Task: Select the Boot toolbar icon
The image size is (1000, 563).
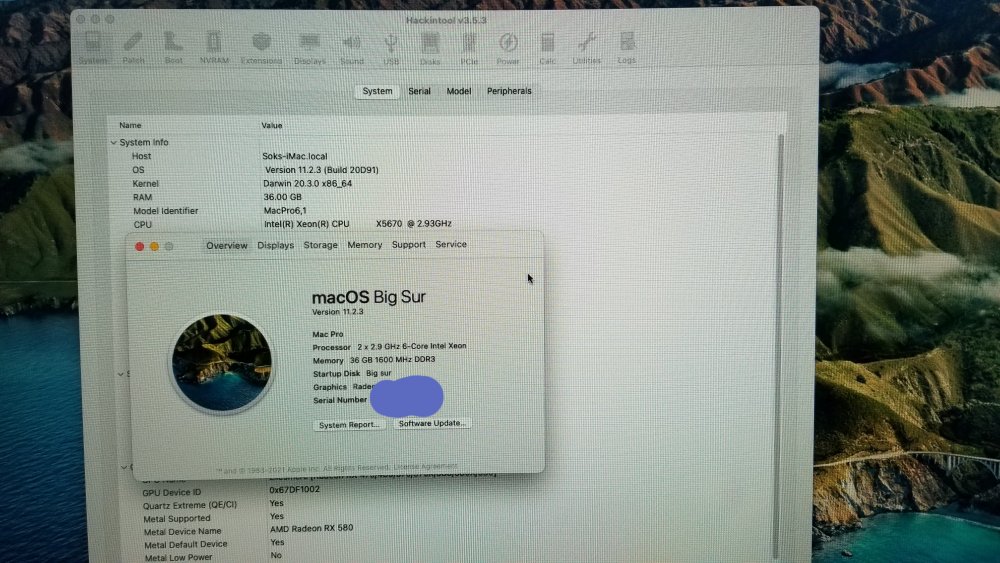Action: coord(173,48)
